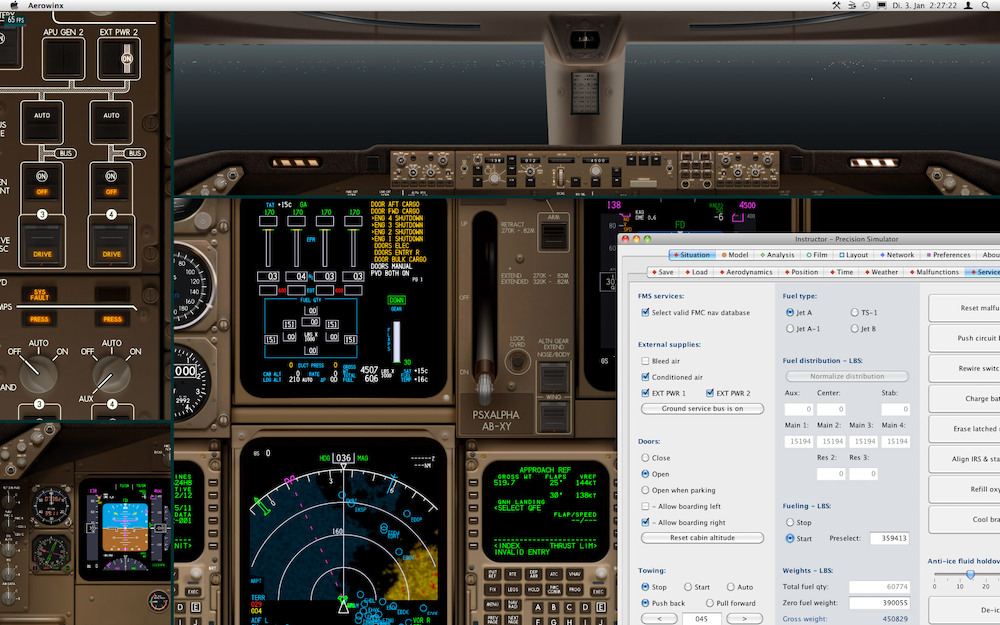Screen dimensions: 1000x625
Task: Select Jet A-1 fuel type
Action: pyautogui.click(x=790, y=328)
